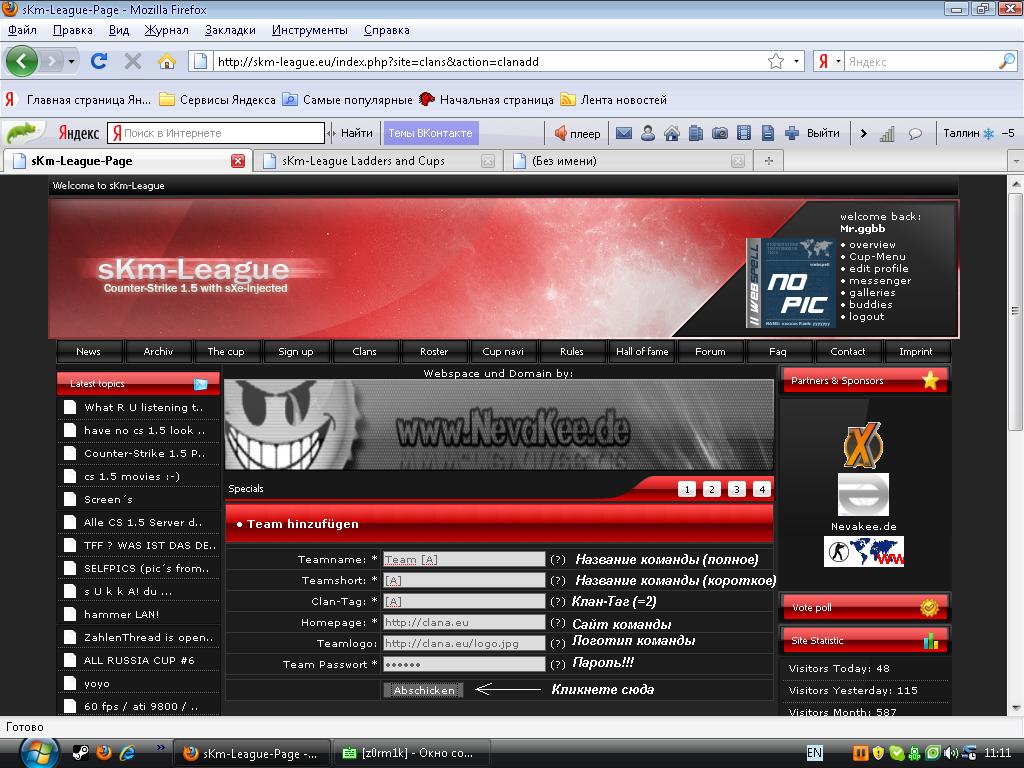This screenshot has height=768, width=1024.
Task: Open the hammer LAN! topic
Action: coord(121,615)
